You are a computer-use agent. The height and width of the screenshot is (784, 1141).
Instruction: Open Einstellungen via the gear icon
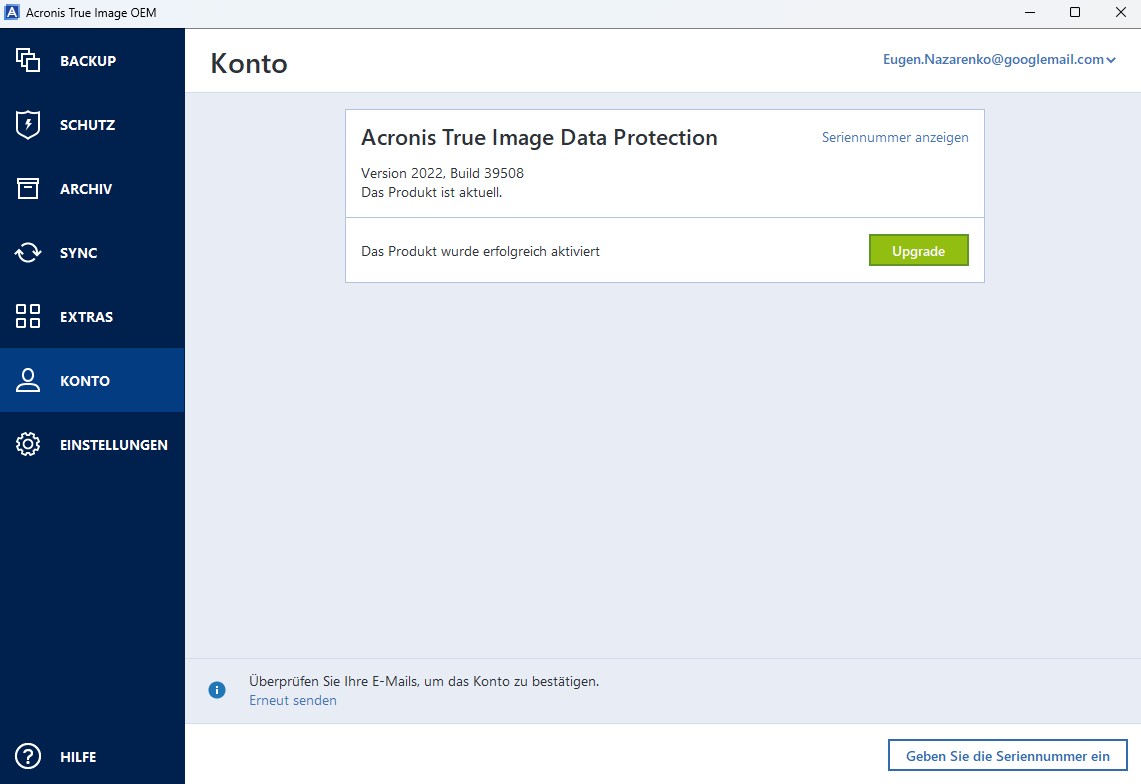tap(28, 445)
